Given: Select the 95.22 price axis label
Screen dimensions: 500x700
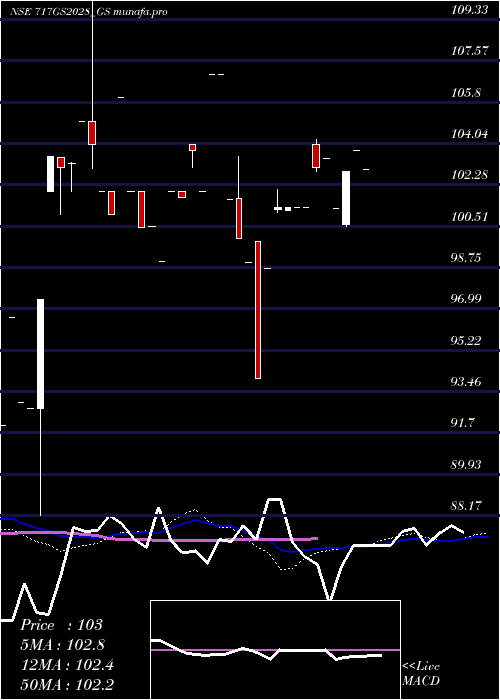Looking at the screenshot, I should pyautogui.click(x=466, y=341).
